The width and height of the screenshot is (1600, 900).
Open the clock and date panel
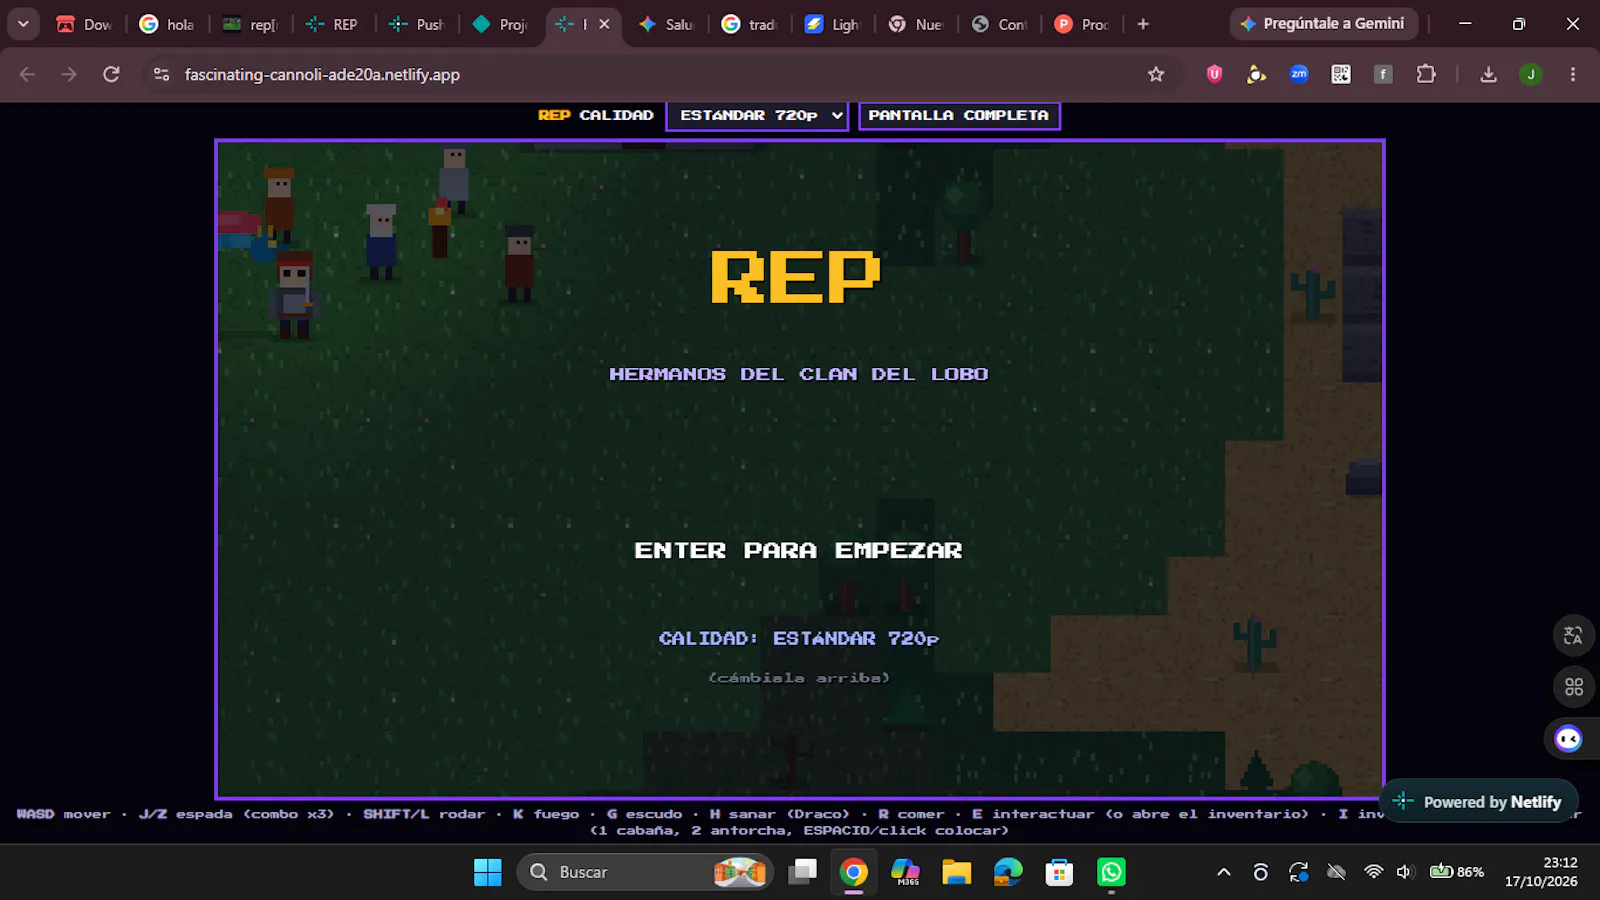coord(1541,872)
